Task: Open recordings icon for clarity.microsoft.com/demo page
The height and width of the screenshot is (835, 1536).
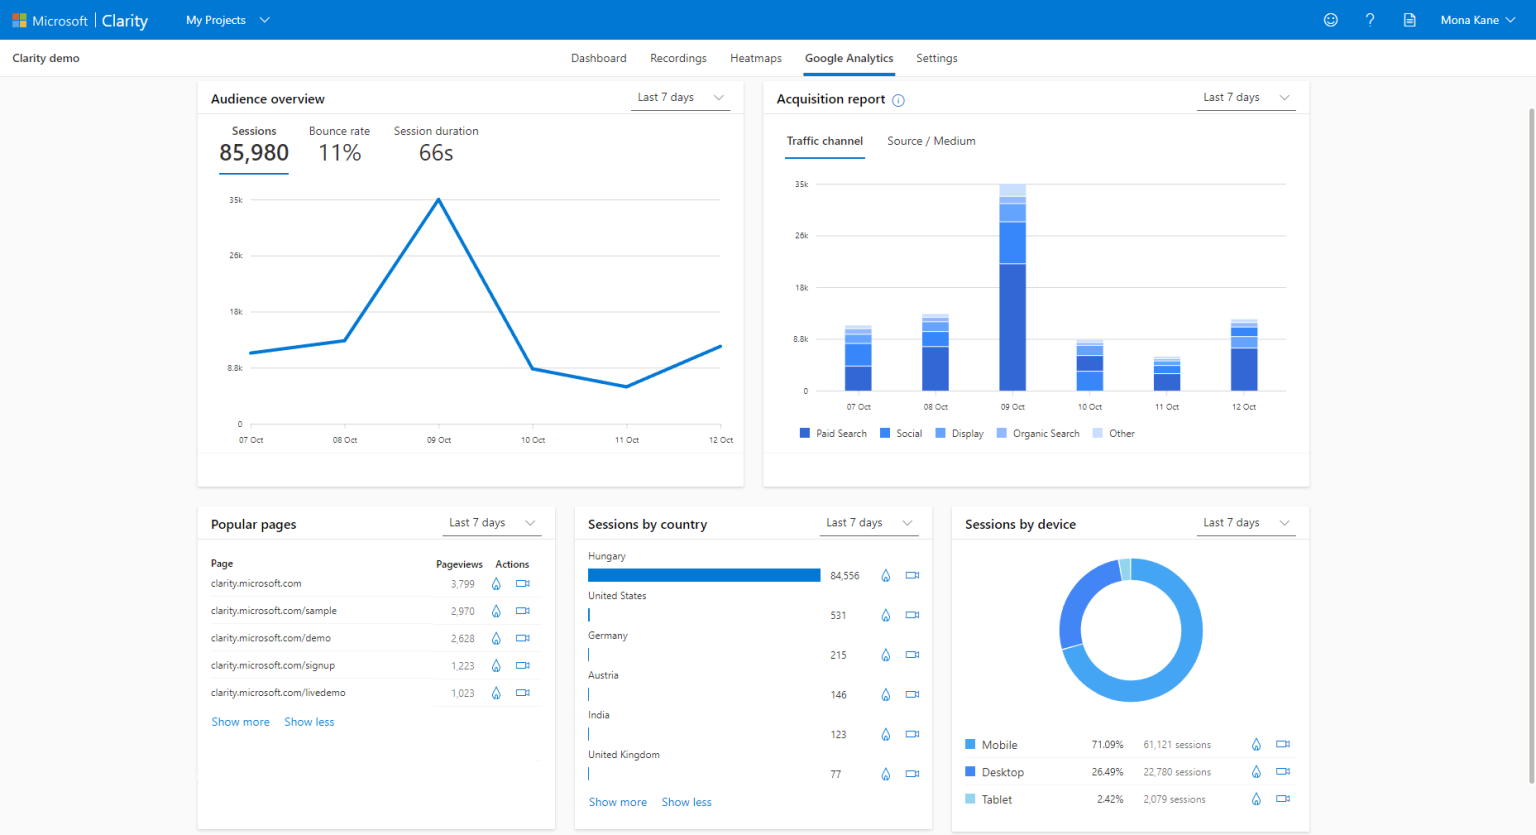Action: click(522, 638)
